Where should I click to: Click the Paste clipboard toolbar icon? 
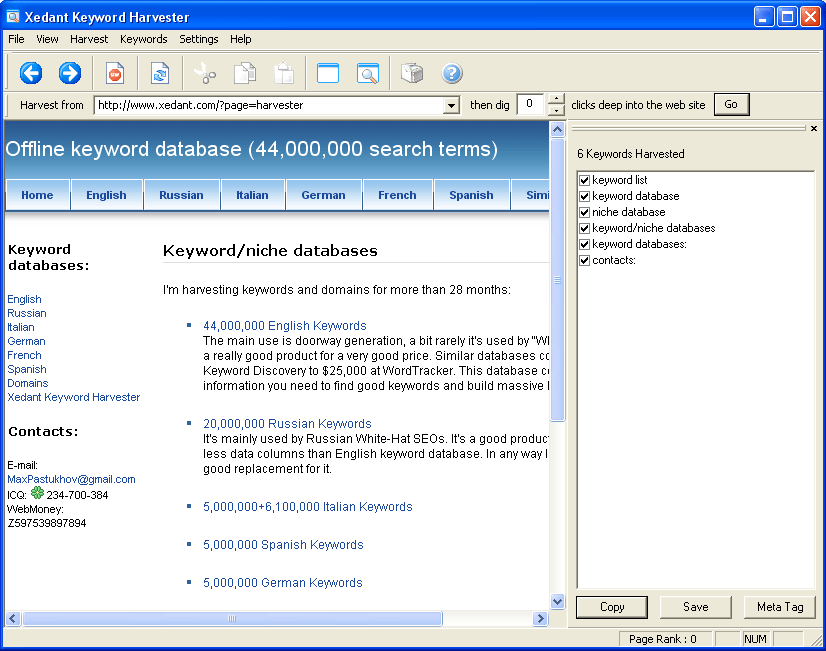284,73
